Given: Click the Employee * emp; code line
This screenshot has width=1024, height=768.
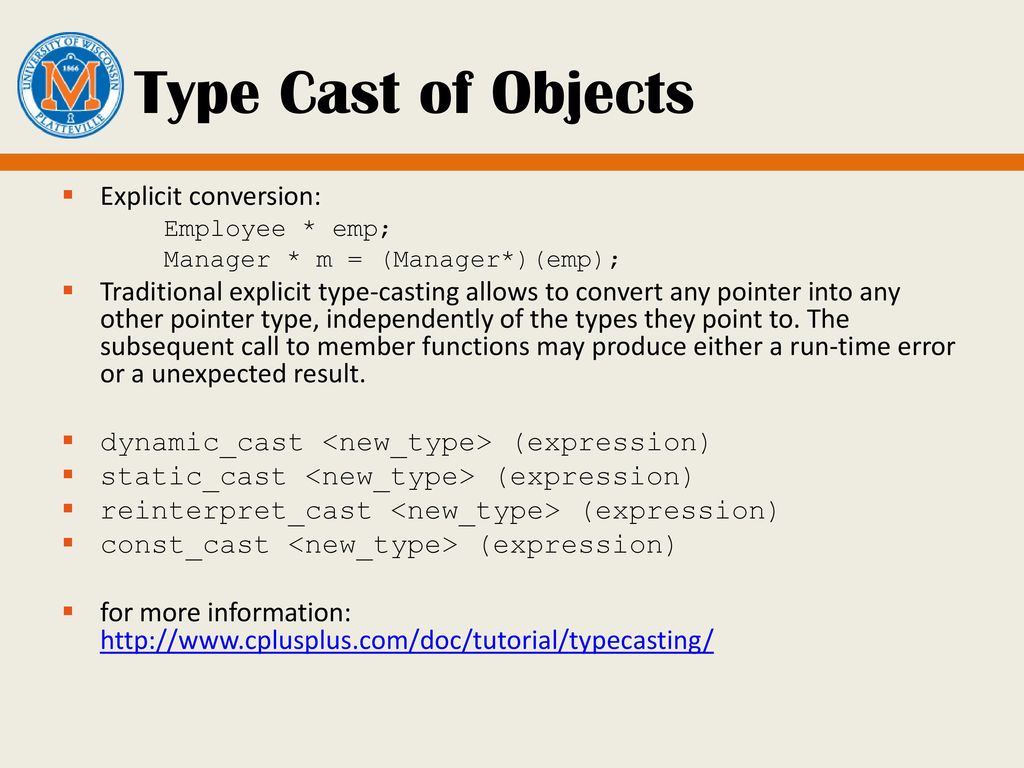Looking at the screenshot, I should (x=277, y=229).
